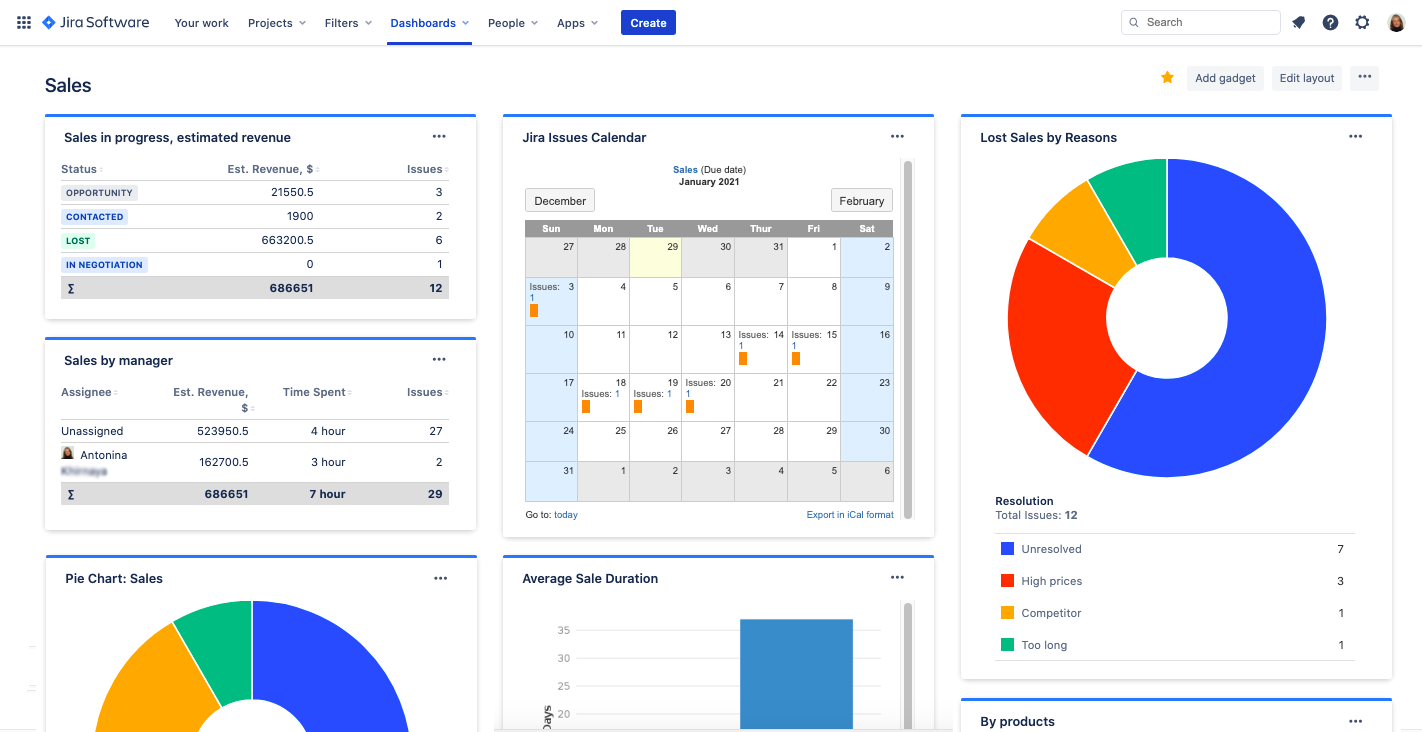Click Export in iCal format link
This screenshot has width=1422, height=732.
[849, 515]
